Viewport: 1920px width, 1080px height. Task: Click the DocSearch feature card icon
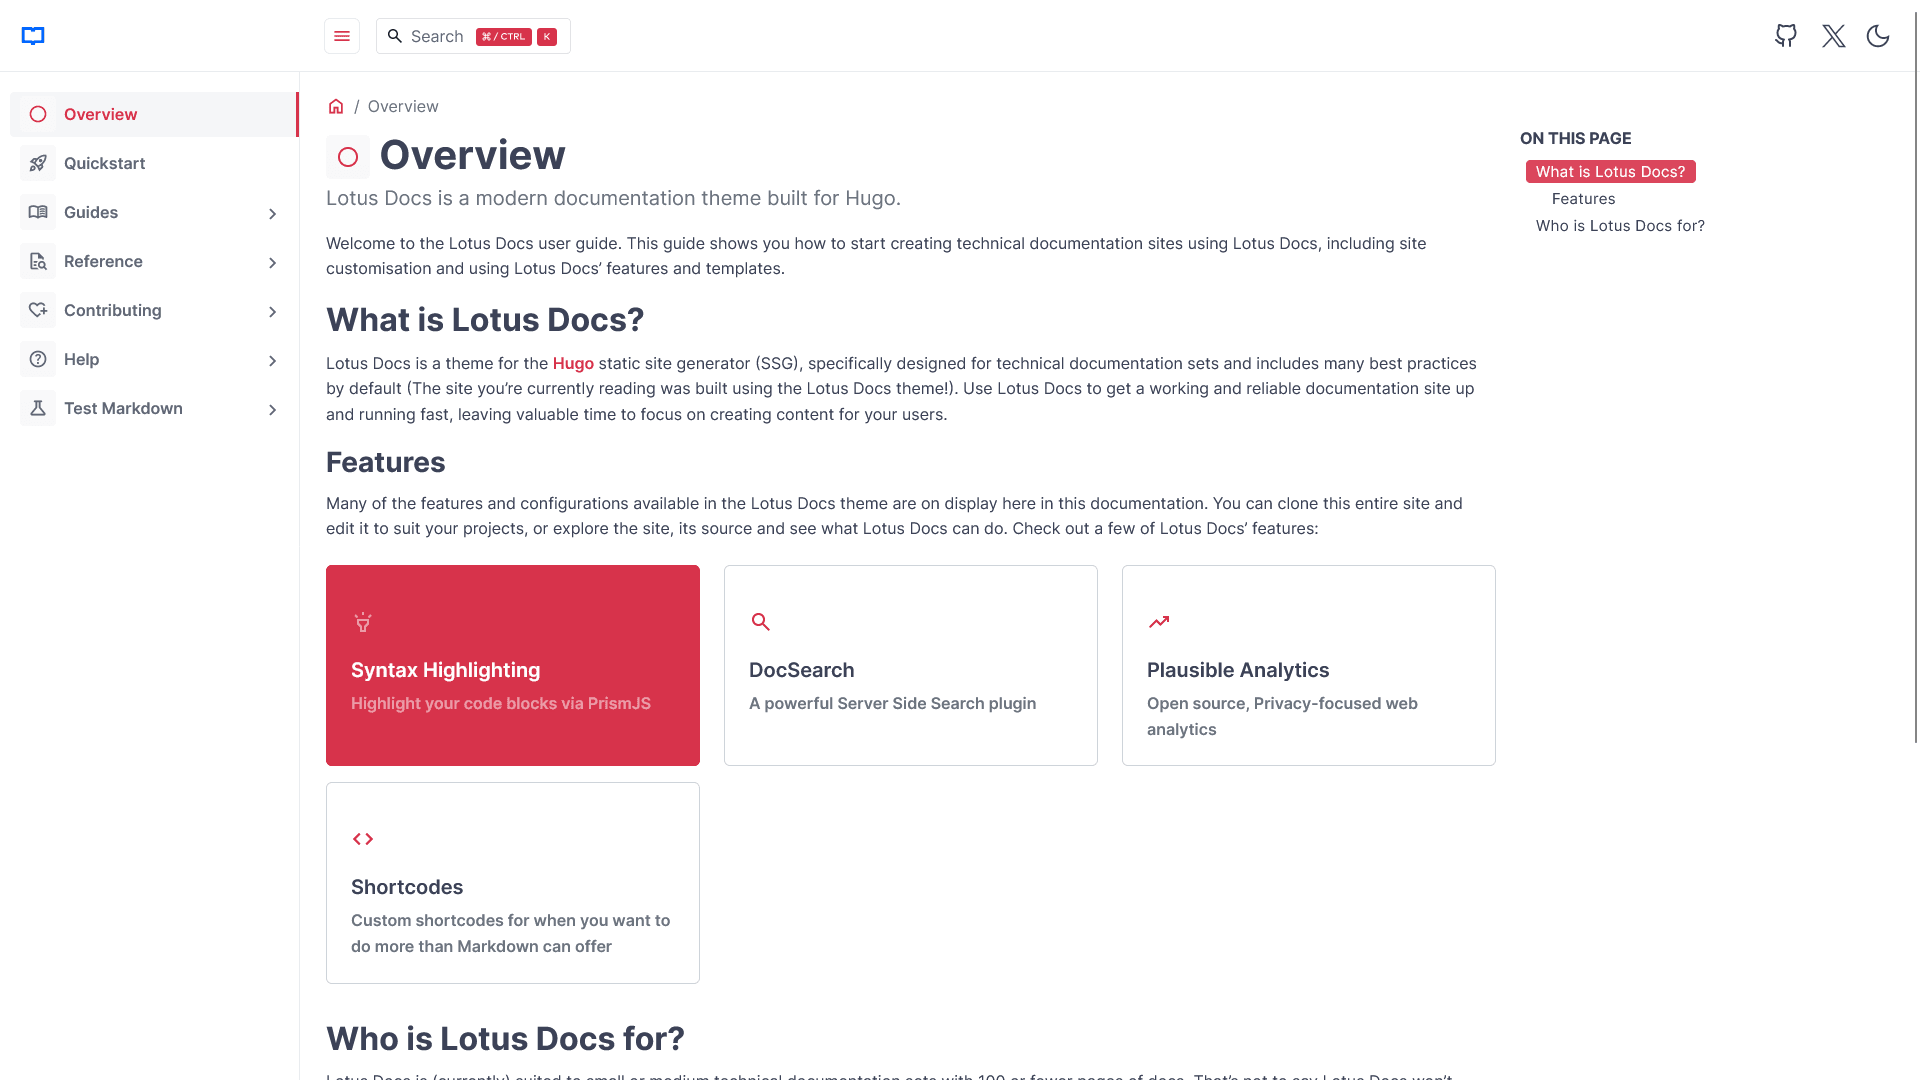(761, 620)
